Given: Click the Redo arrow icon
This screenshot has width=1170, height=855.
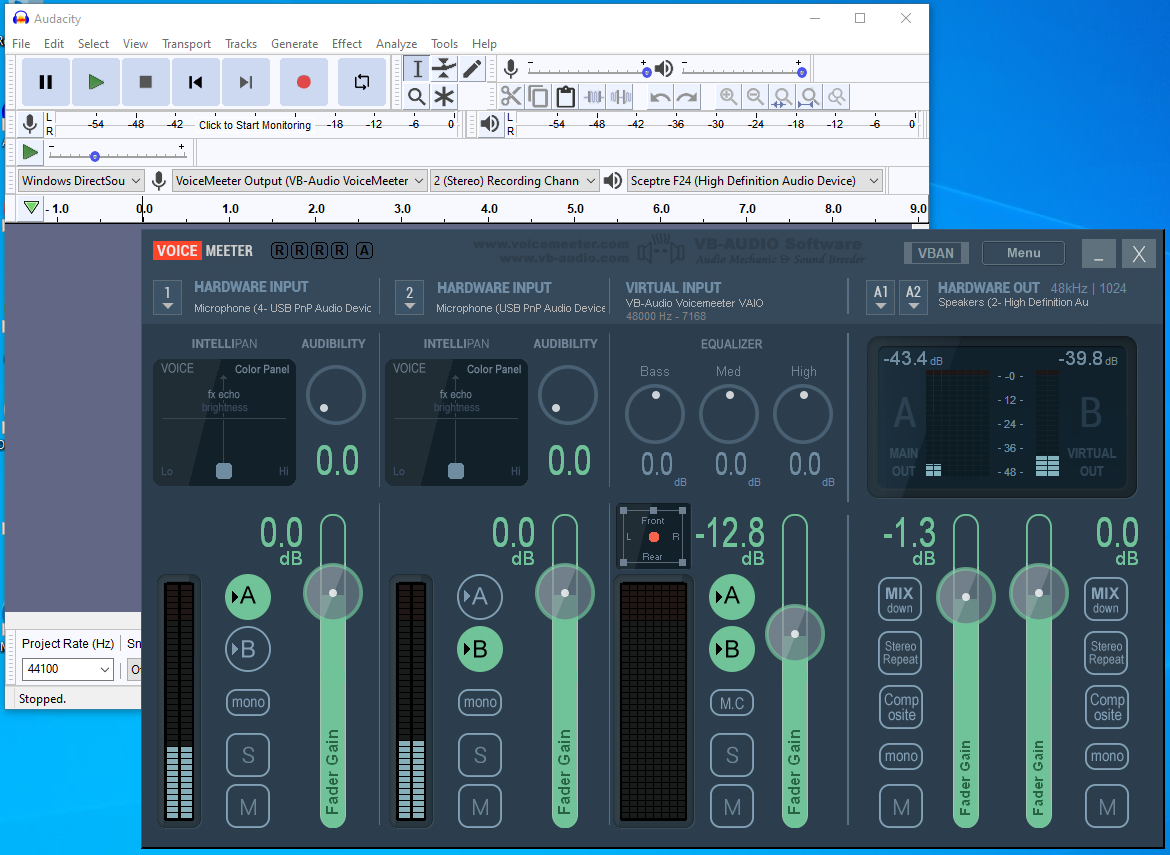Looking at the screenshot, I should (x=686, y=96).
